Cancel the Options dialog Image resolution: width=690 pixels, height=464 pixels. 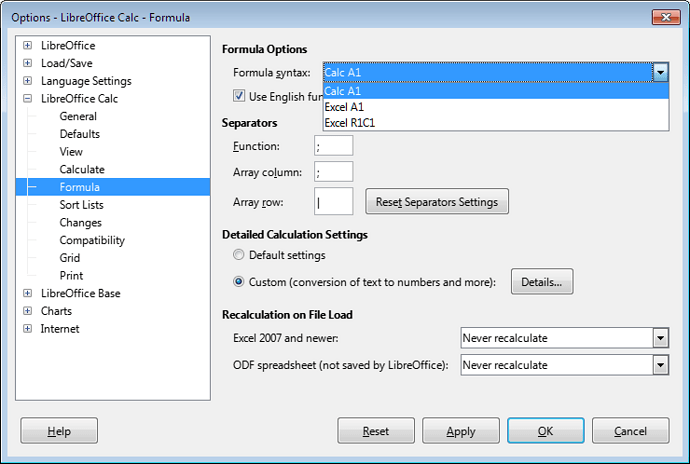tap(631, 431)
